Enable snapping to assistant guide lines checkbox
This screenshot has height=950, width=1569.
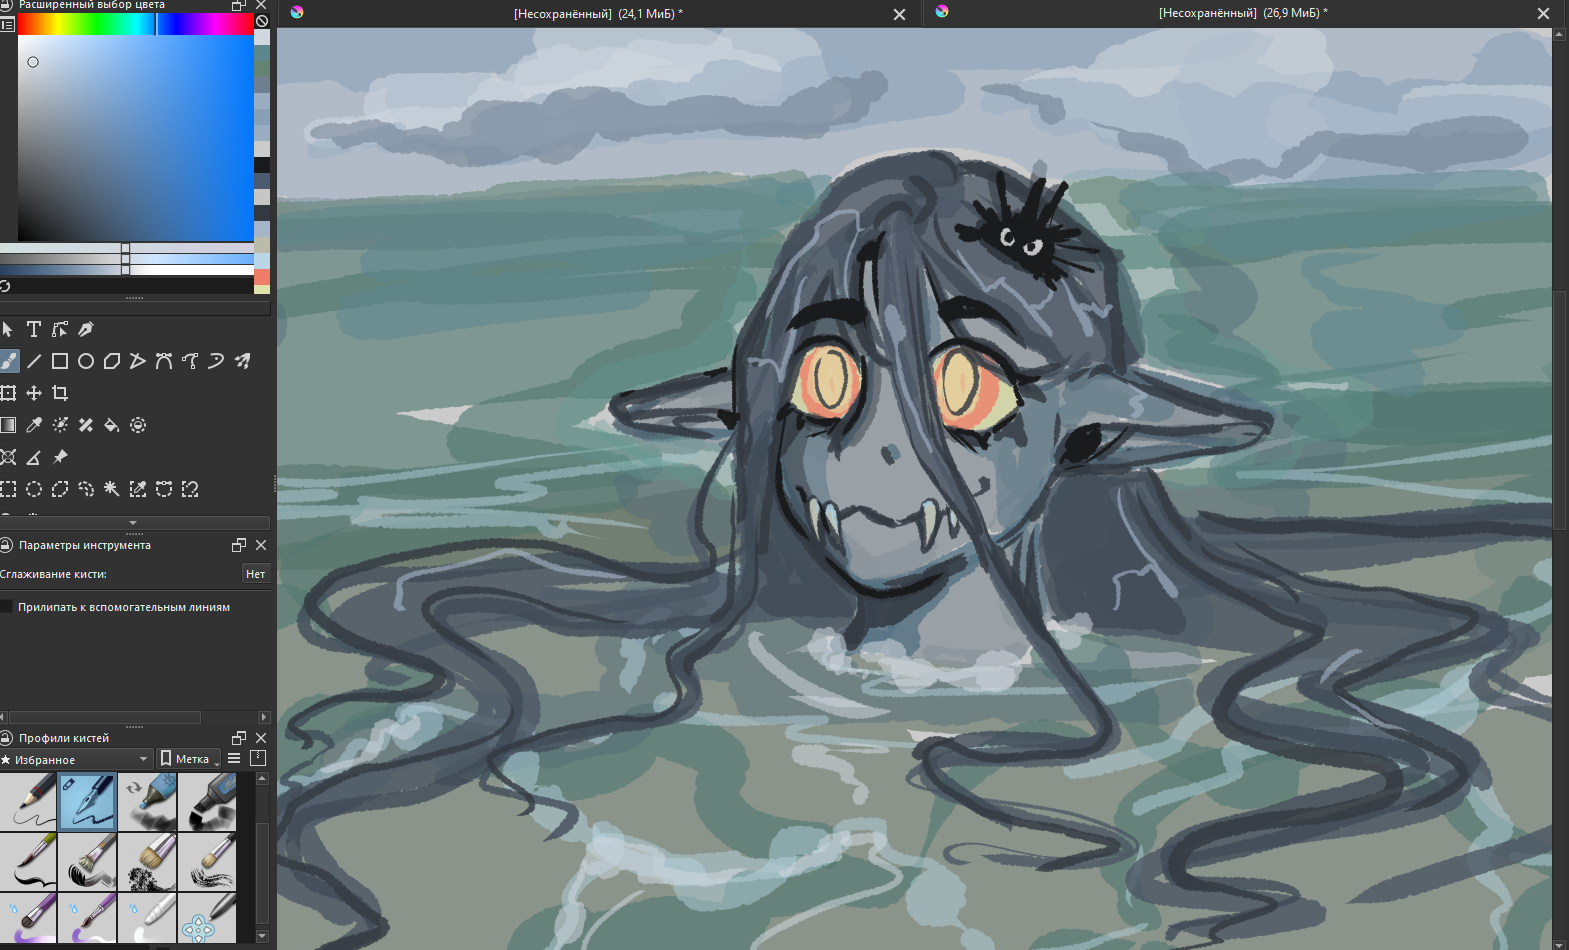[x=7, y=607]
